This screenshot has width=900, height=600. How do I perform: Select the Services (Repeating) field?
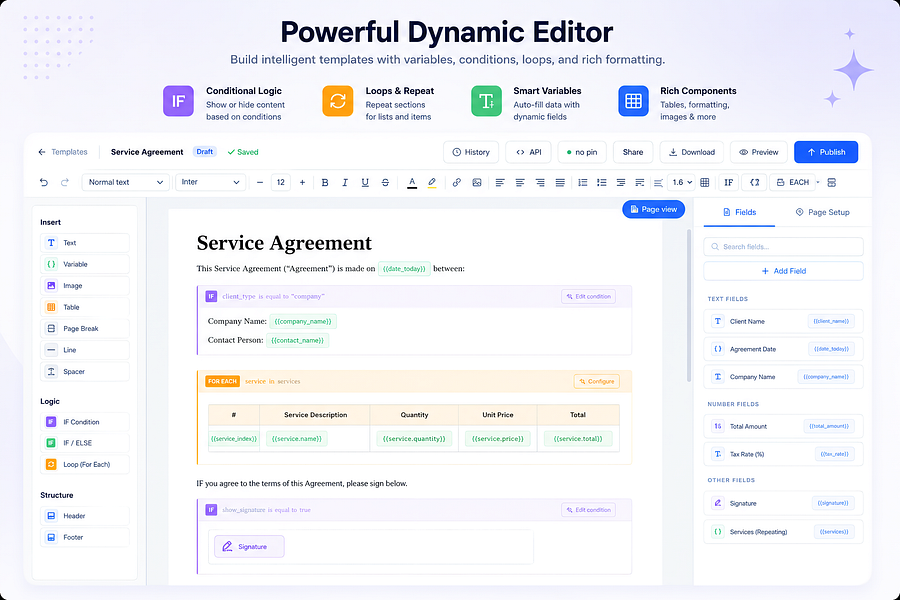pos(783,532)
